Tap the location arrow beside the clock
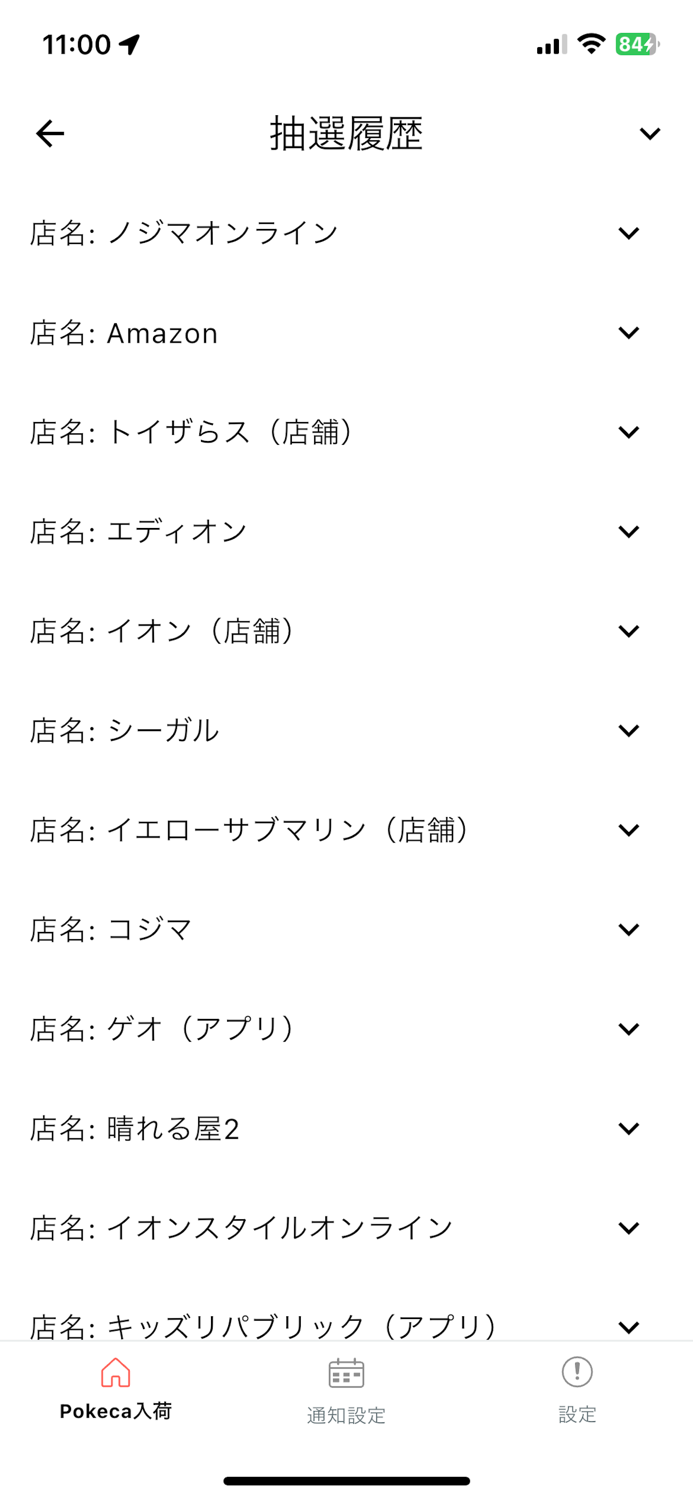Viewport: 693px width, 1500px height. (129, 43)
